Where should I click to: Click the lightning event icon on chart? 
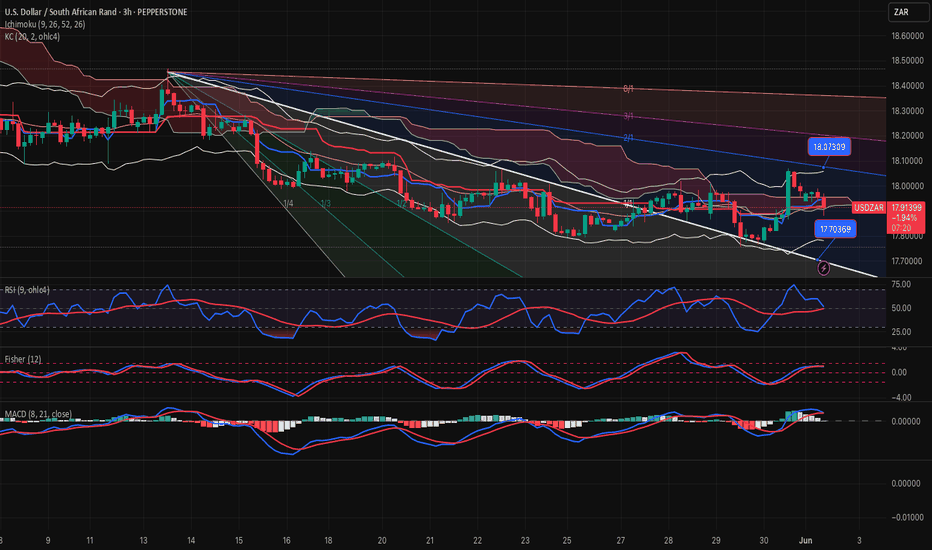click(823, 269)
